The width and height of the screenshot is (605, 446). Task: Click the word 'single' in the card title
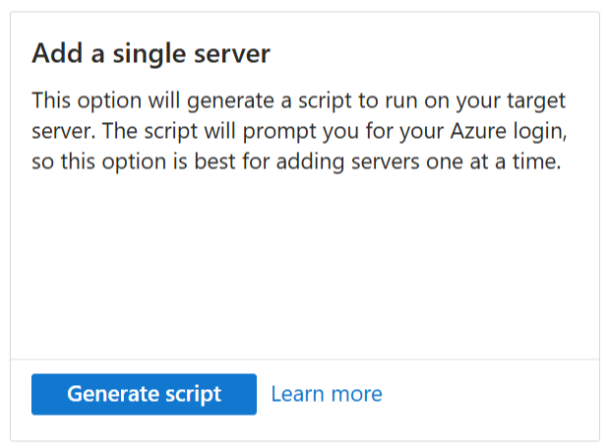(x=150, y=54)
